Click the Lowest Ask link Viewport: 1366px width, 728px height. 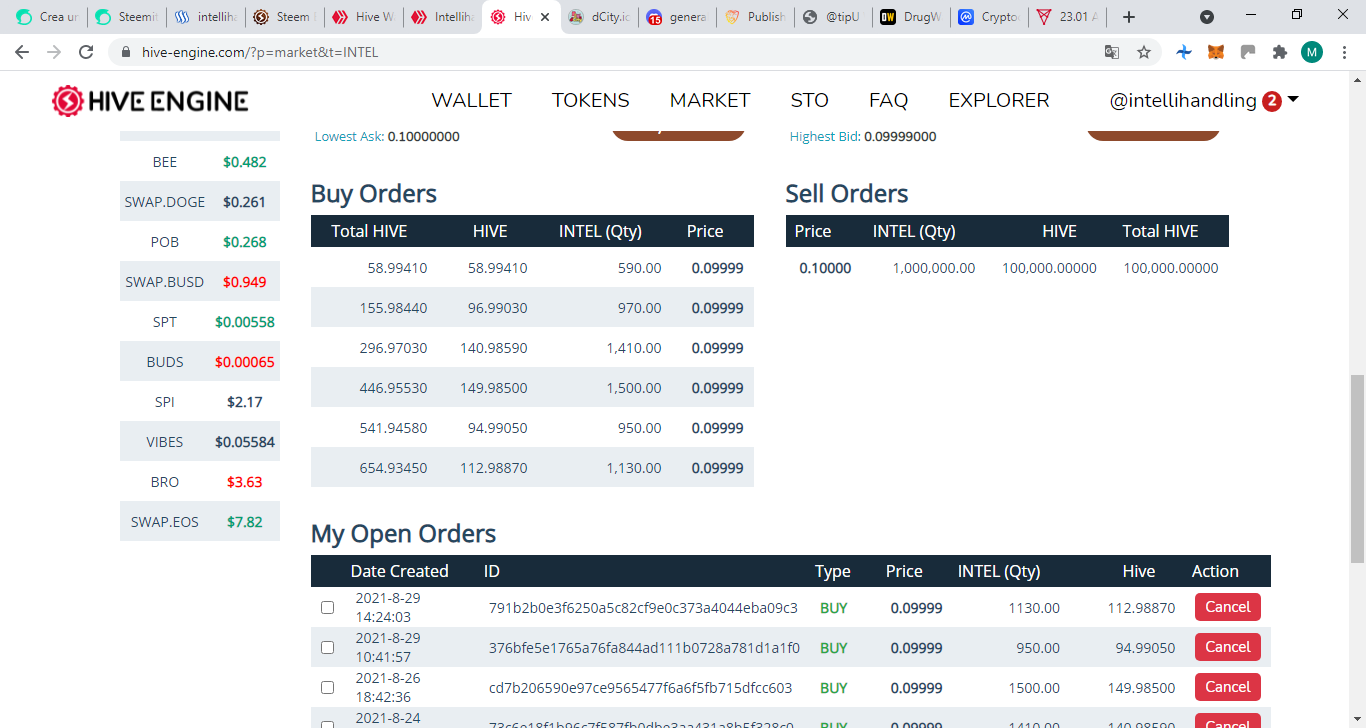pyautogui.click(x=349, y=136)
